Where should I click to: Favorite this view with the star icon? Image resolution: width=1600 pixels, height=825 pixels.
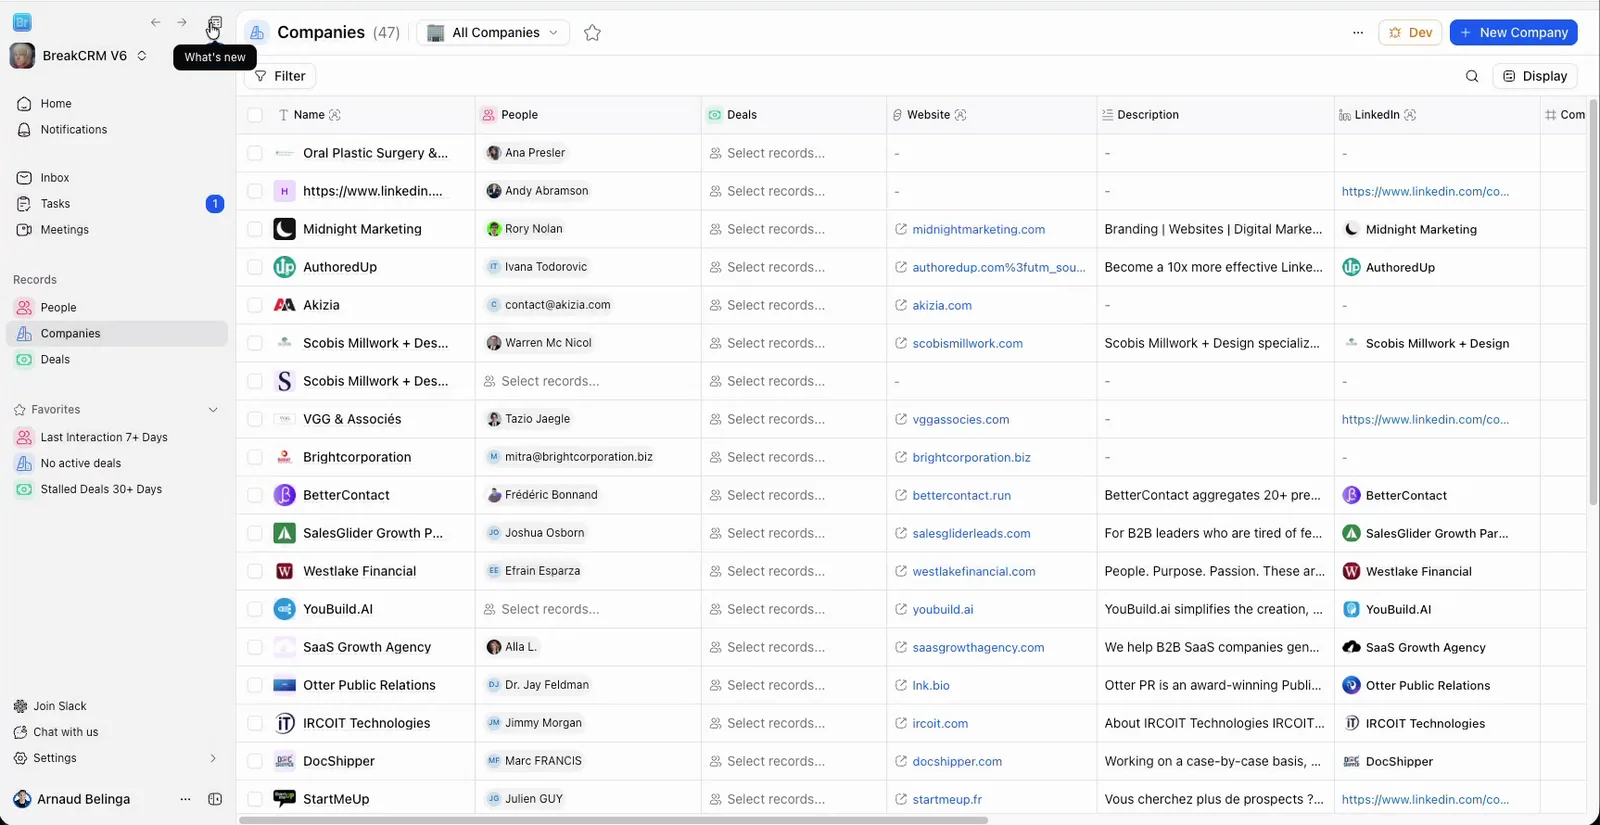tap(592, 33)
